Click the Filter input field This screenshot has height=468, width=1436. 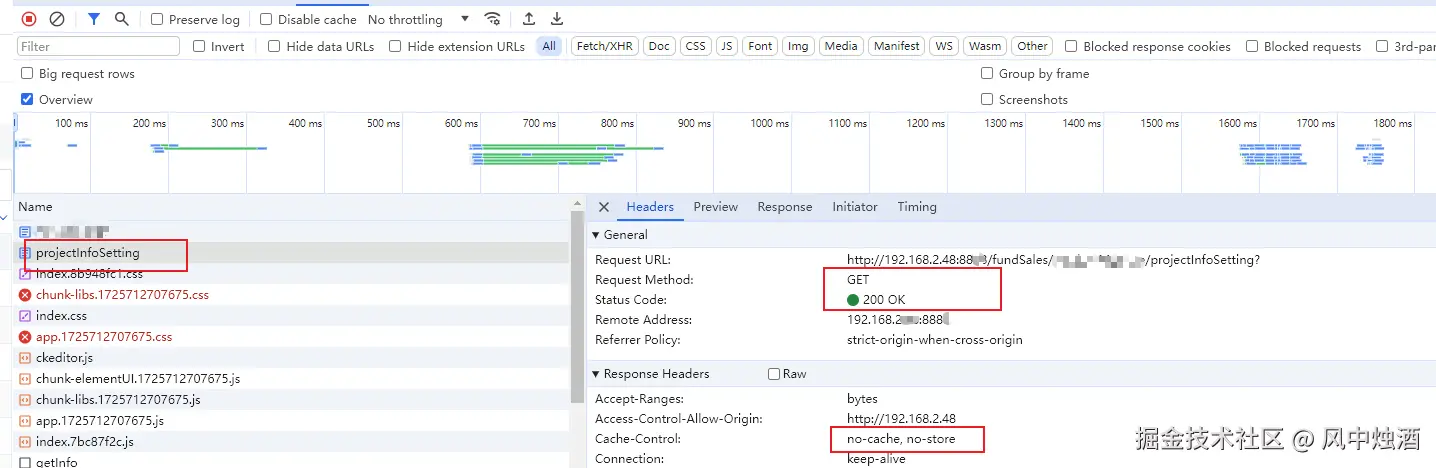pyautogui.click(x=98, y=46)
